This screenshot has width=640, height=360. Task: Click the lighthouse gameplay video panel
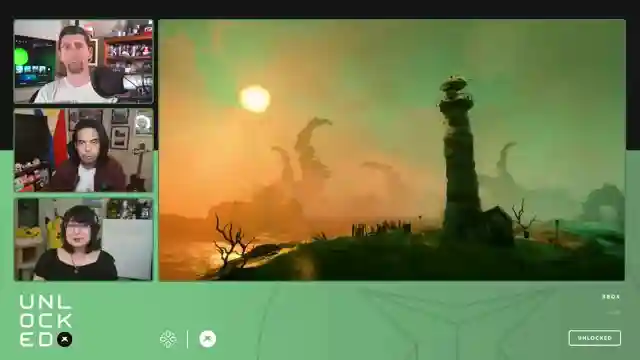pyautogui.click(x=392, y=150)
